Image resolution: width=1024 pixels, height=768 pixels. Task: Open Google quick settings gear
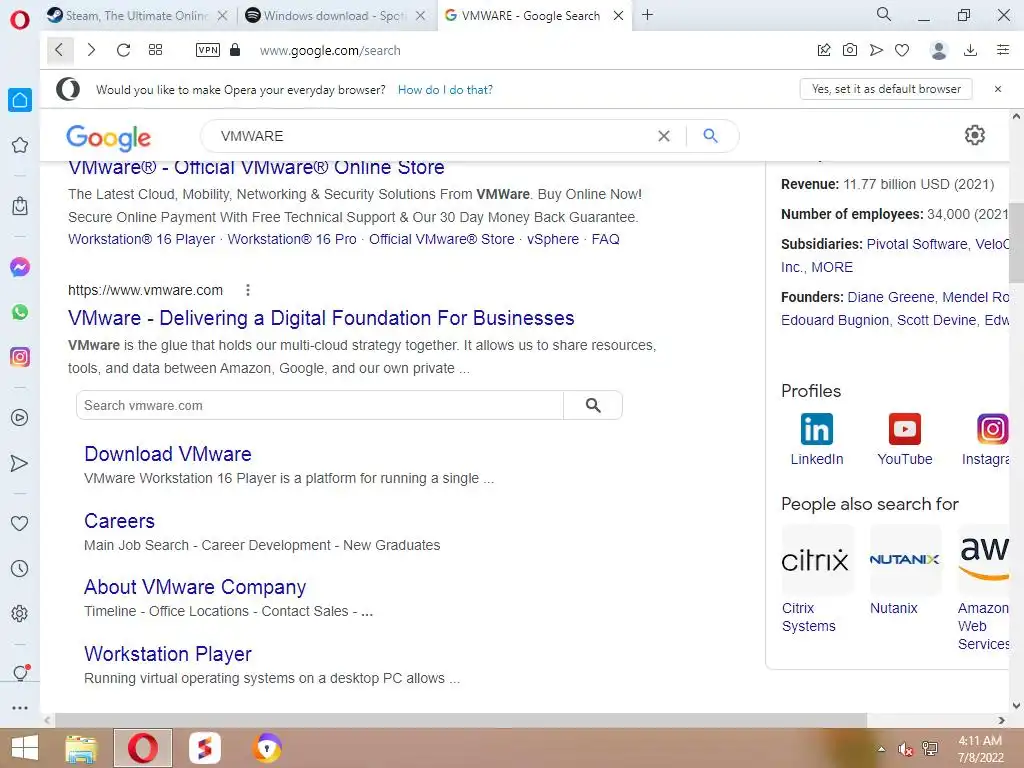coord(974,135)
